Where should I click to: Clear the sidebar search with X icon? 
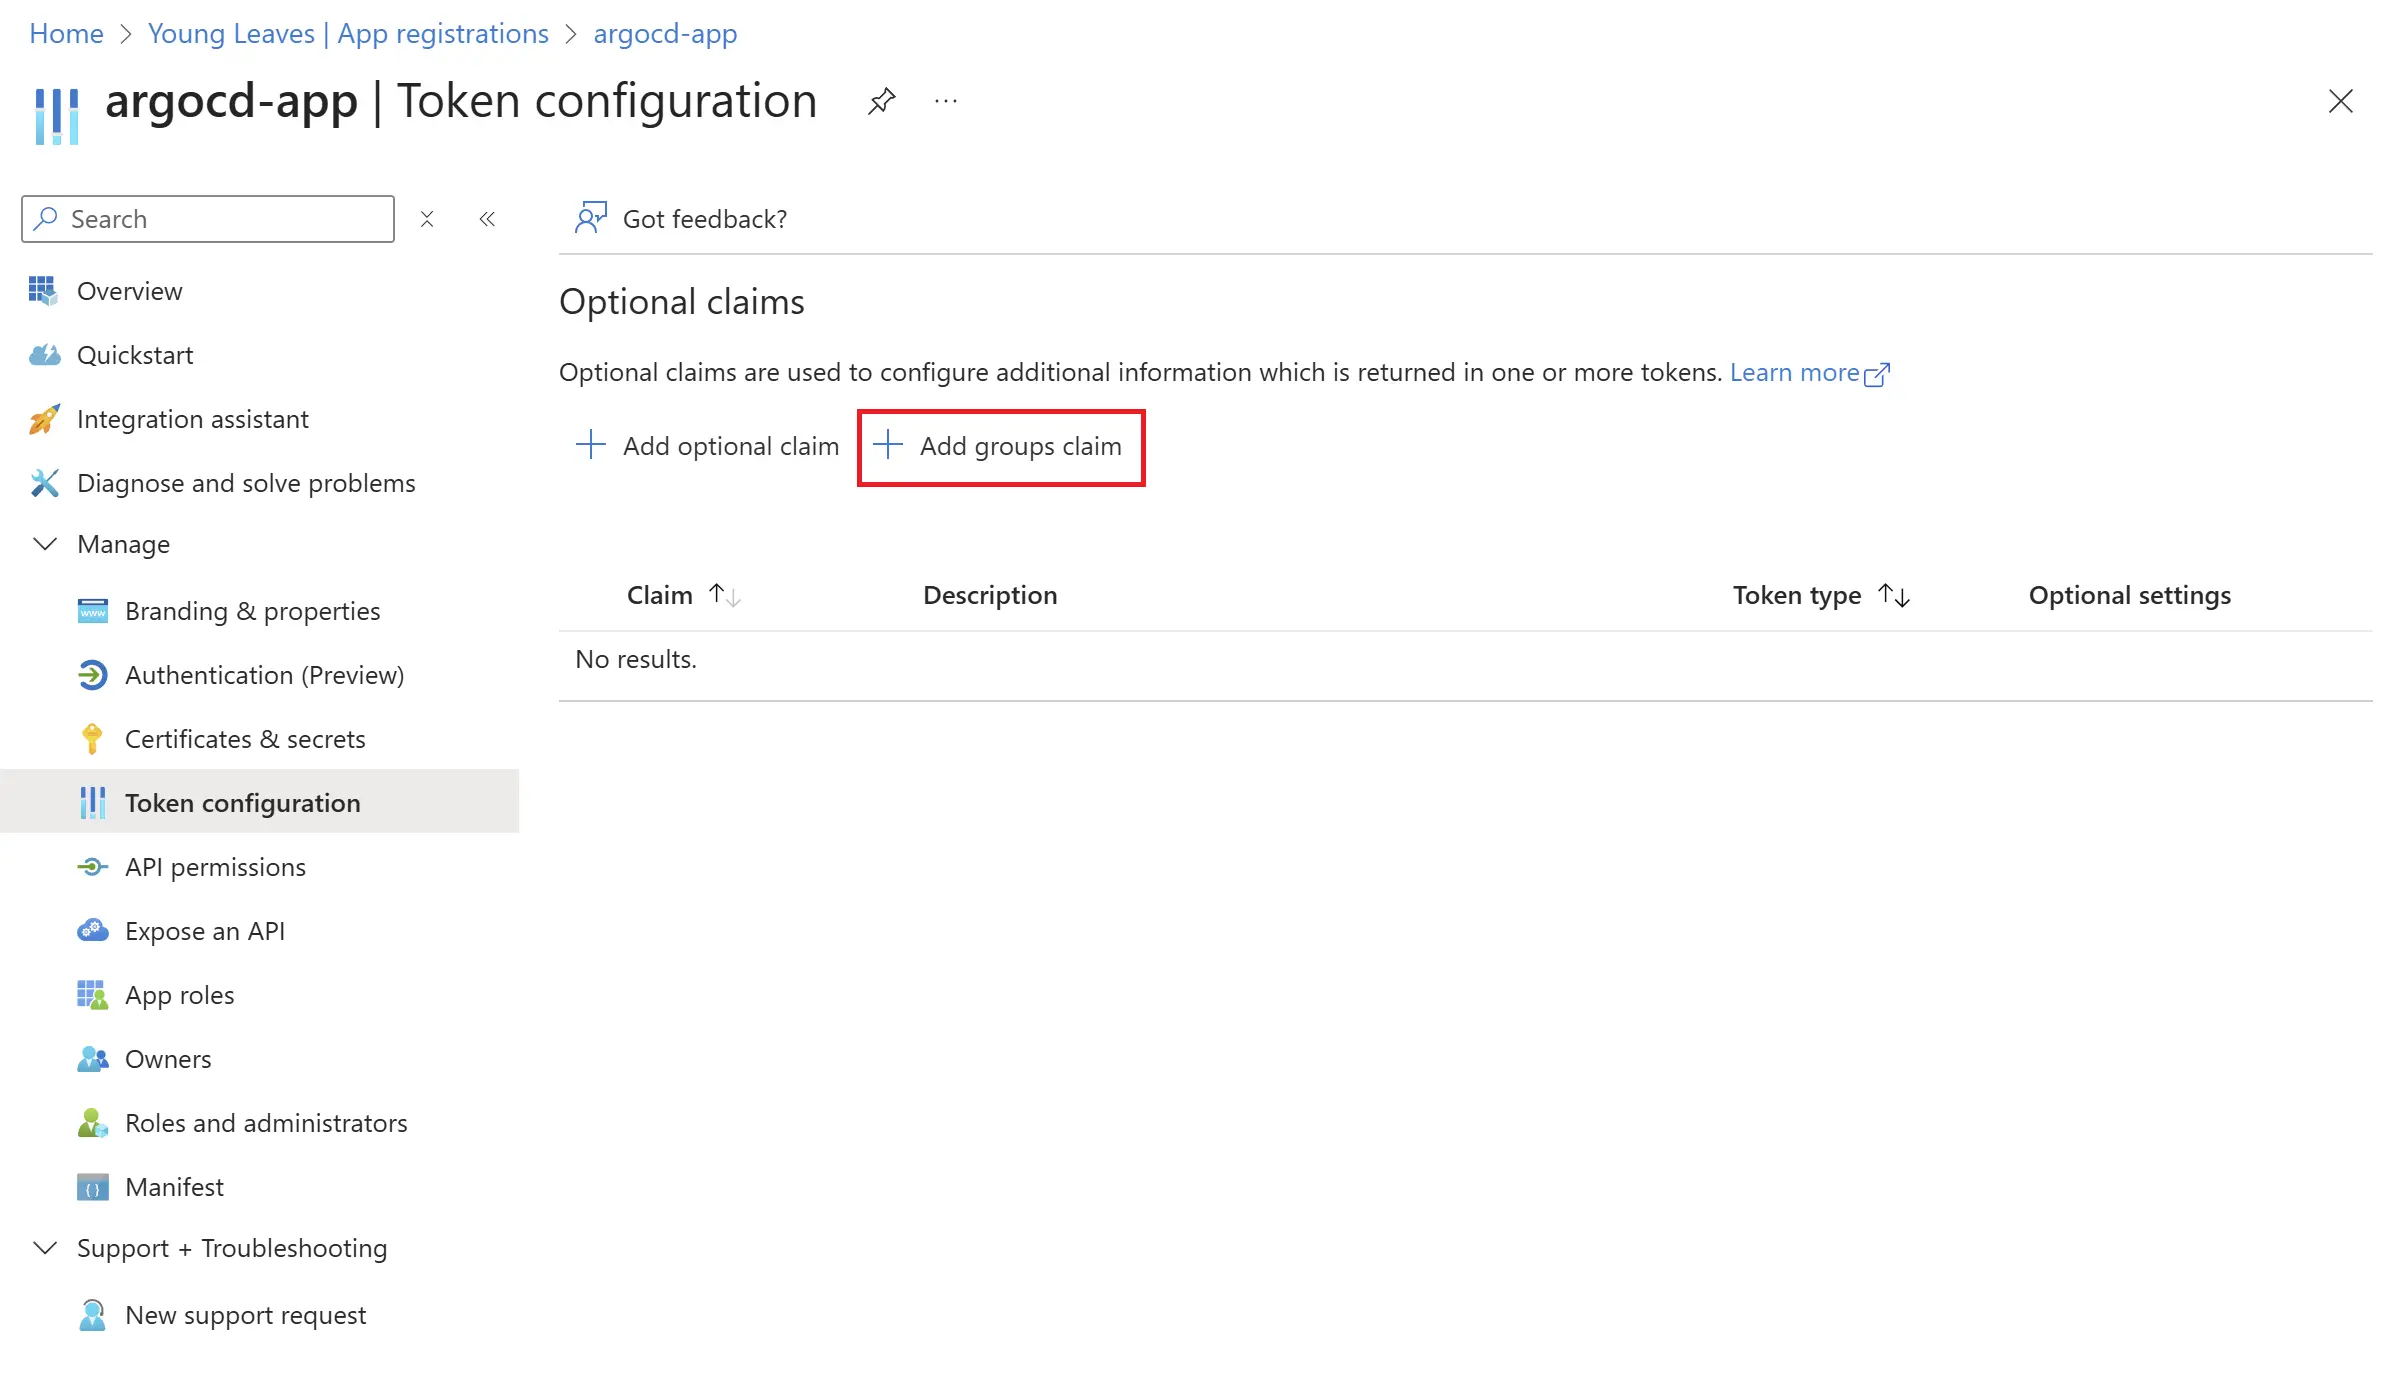[427, 219]
